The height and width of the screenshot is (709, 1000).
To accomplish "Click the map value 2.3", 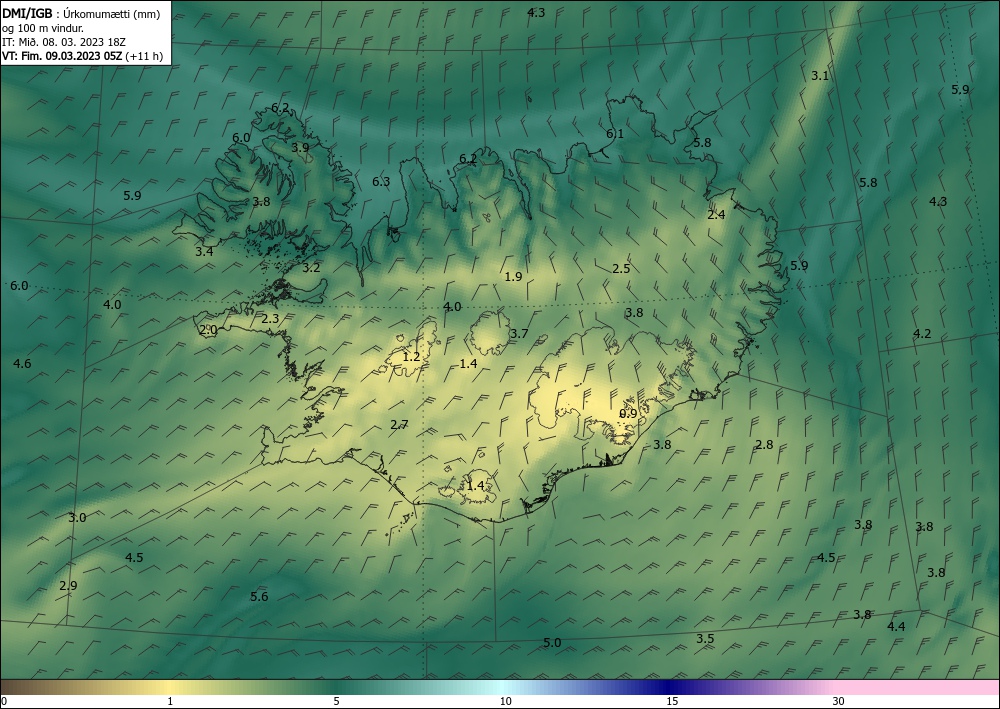I will [x=270, y=319].
